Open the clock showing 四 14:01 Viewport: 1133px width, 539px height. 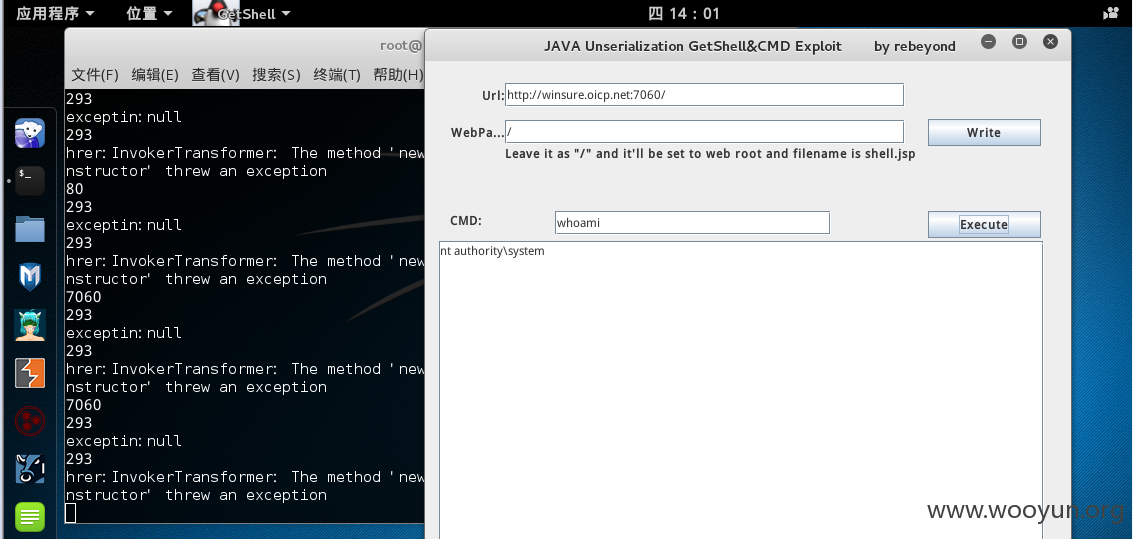(684, 13)
